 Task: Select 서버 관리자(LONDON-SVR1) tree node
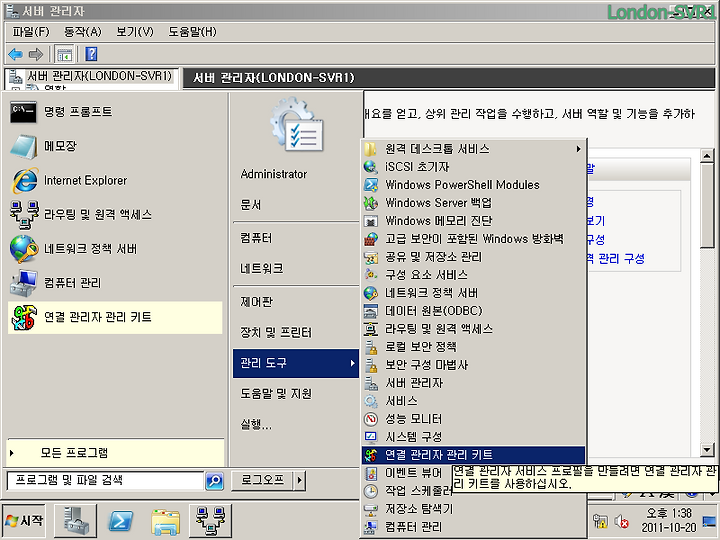(x=99, y=76)
